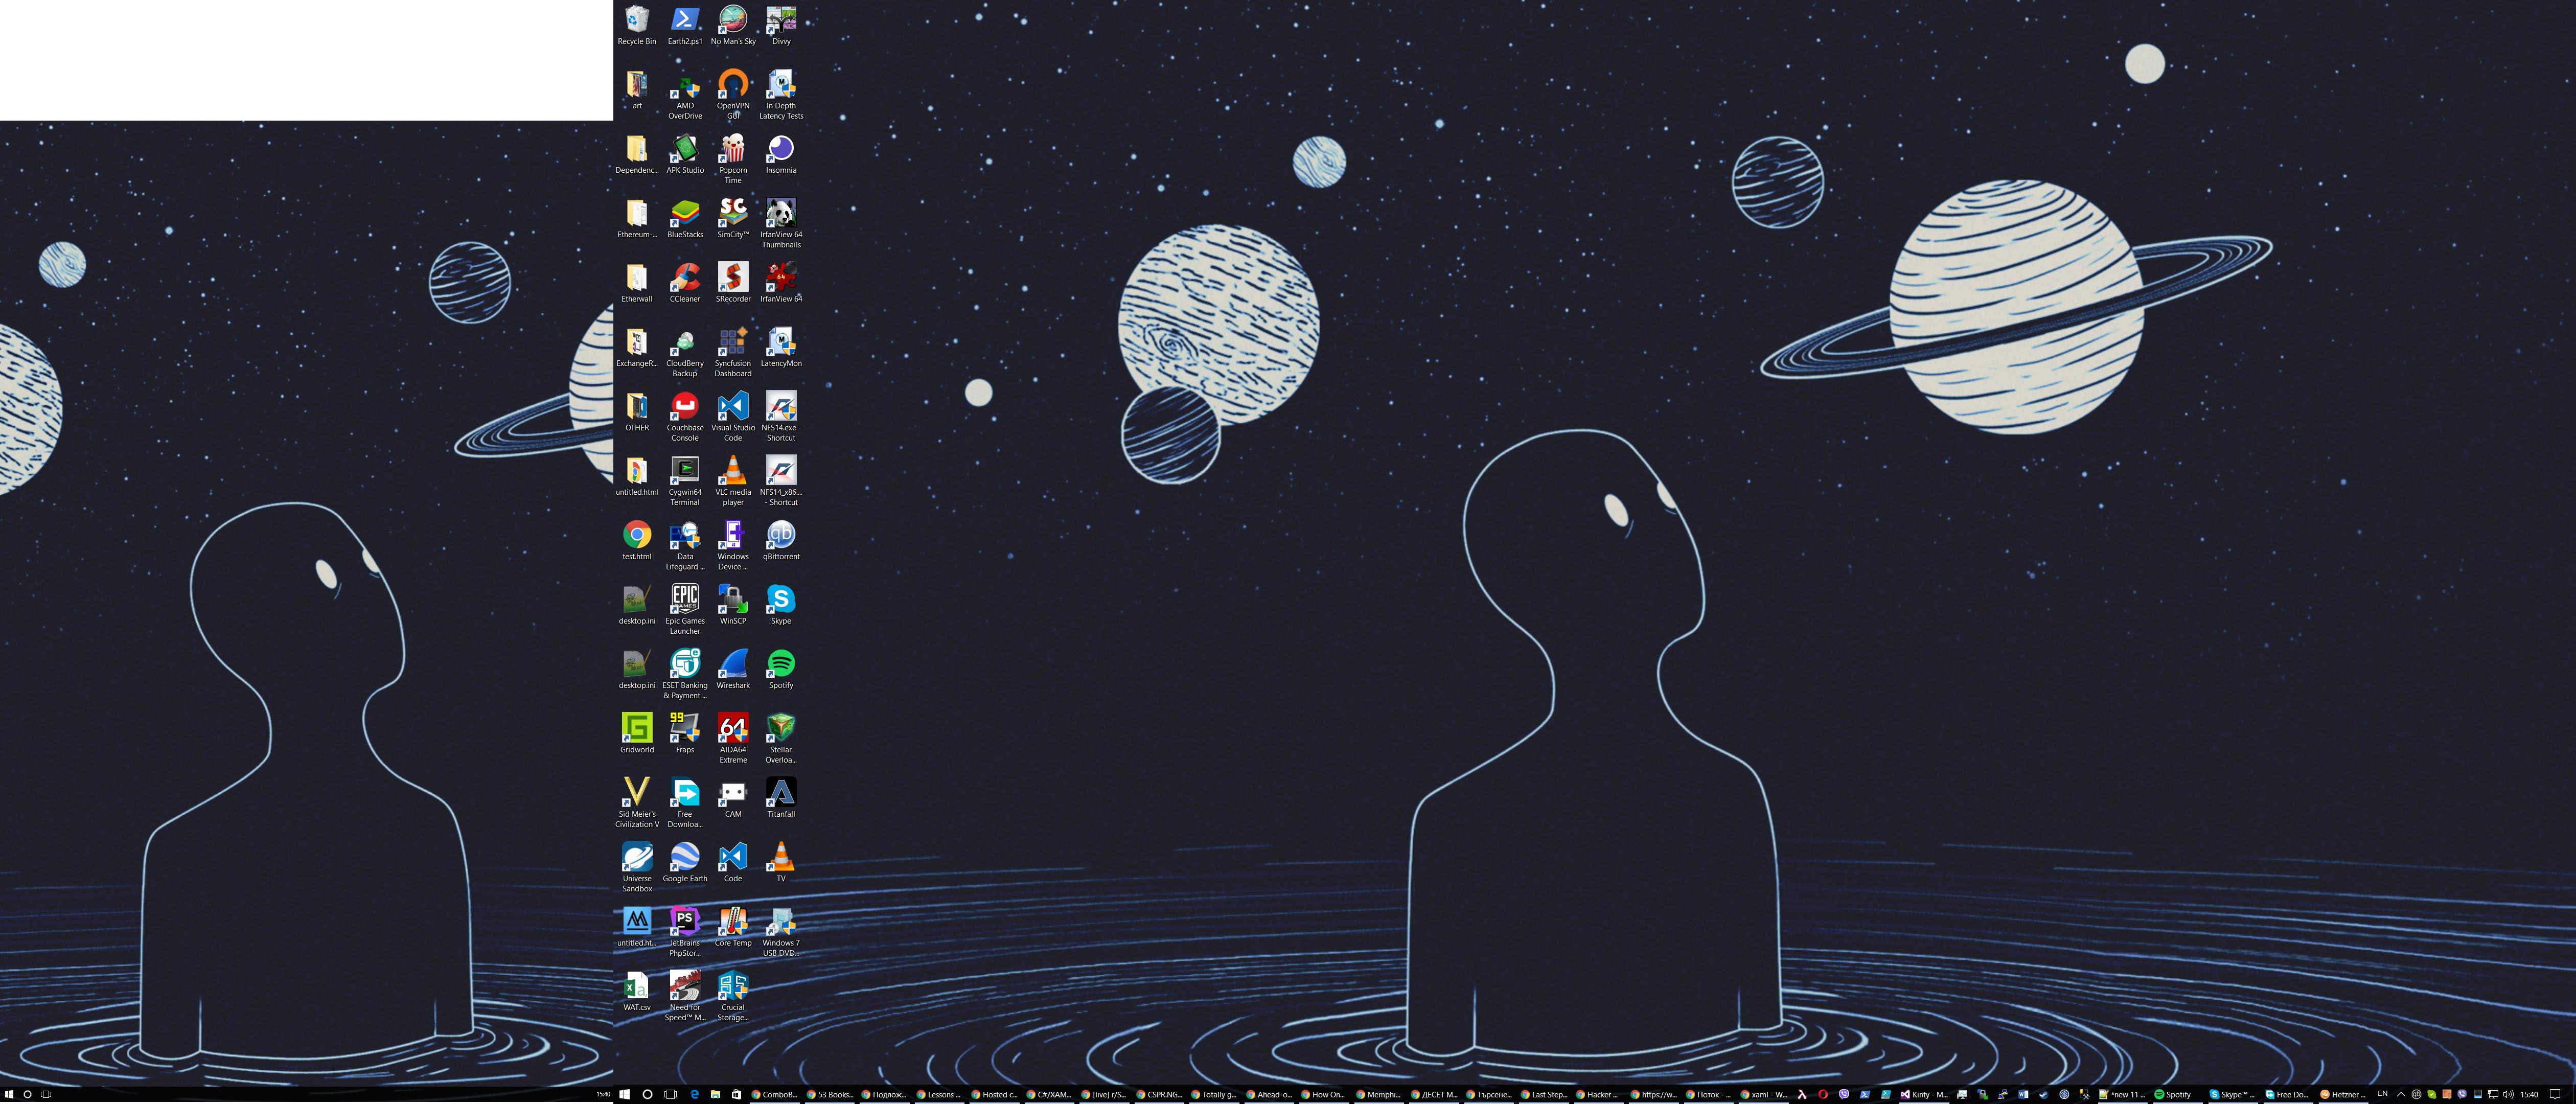The height and width of the screenshot is (1104, 2576).
Task: Open the WAT.csv file icon
Action: (637, 991)
